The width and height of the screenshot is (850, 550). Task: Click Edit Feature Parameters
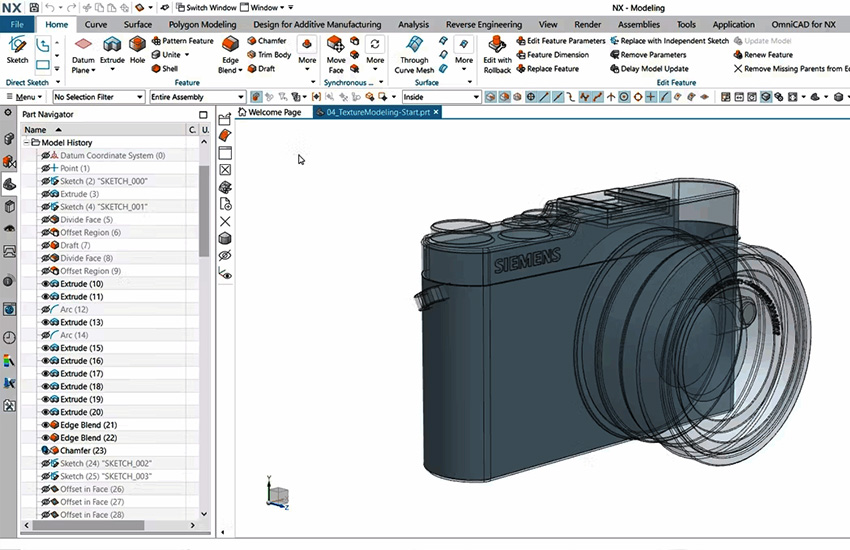click(561, 41)
